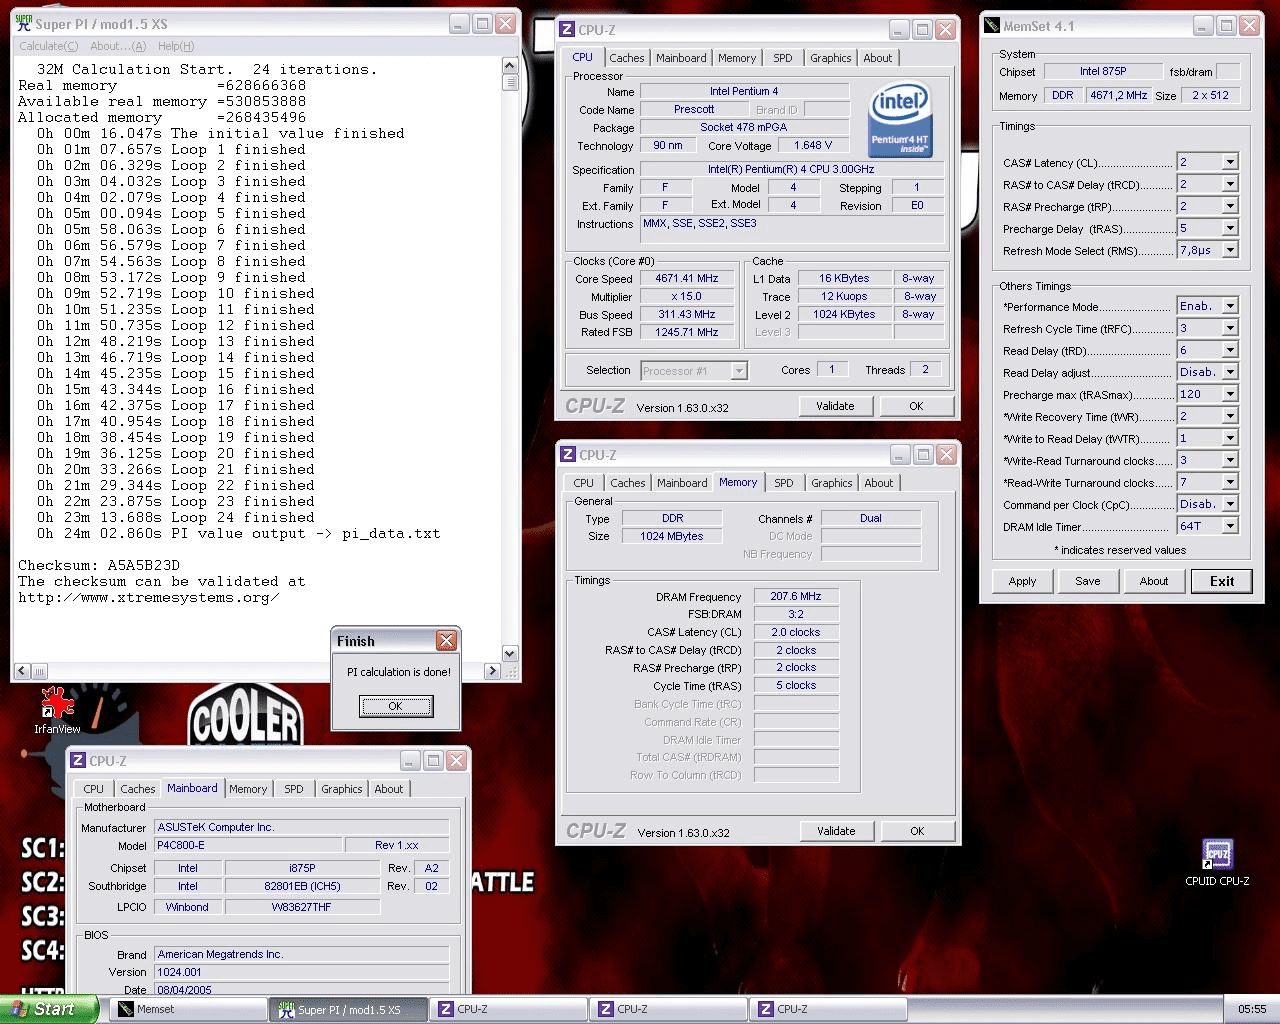The width and height of the screenshot is (1280, 1024).
Task: Click the Model P4C800-E field
Action: (247, 845)
